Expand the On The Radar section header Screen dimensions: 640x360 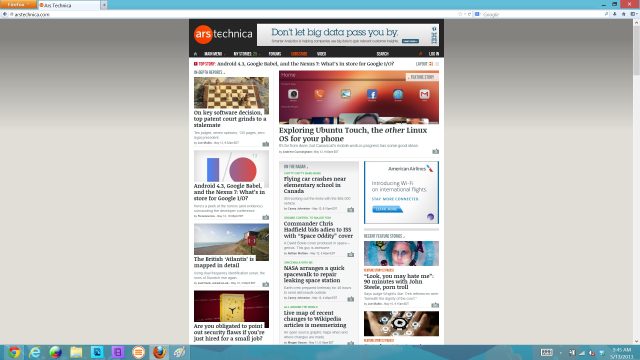tap(296, 167)
